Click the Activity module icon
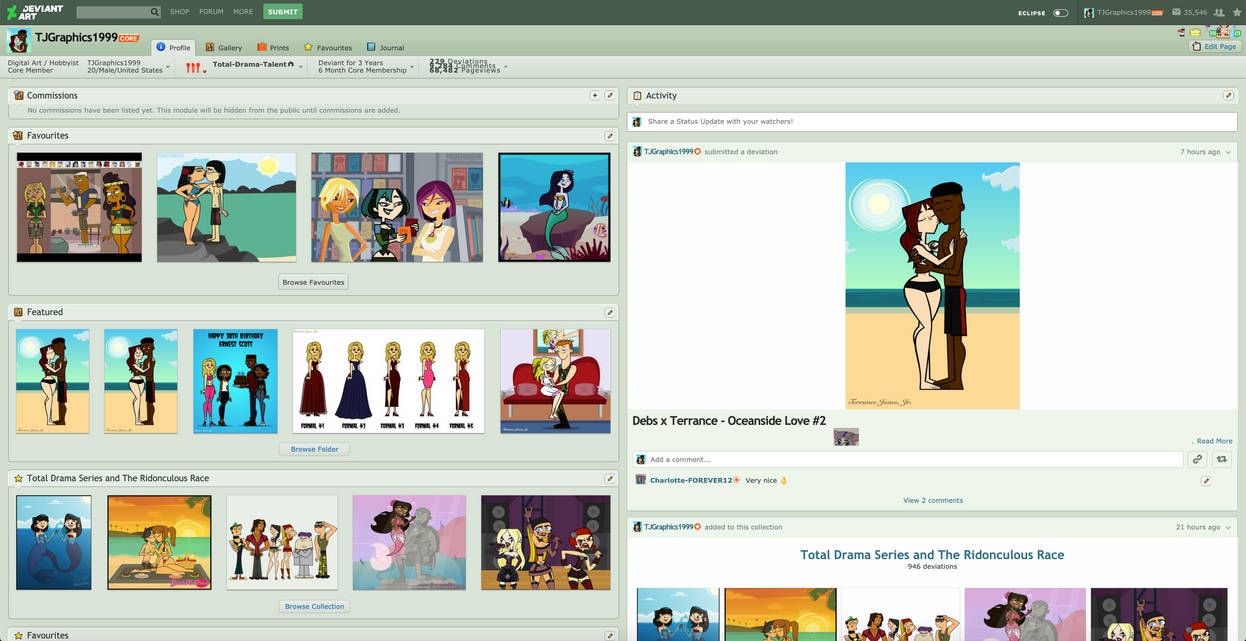1246x641 pixels. click(637, 96)
